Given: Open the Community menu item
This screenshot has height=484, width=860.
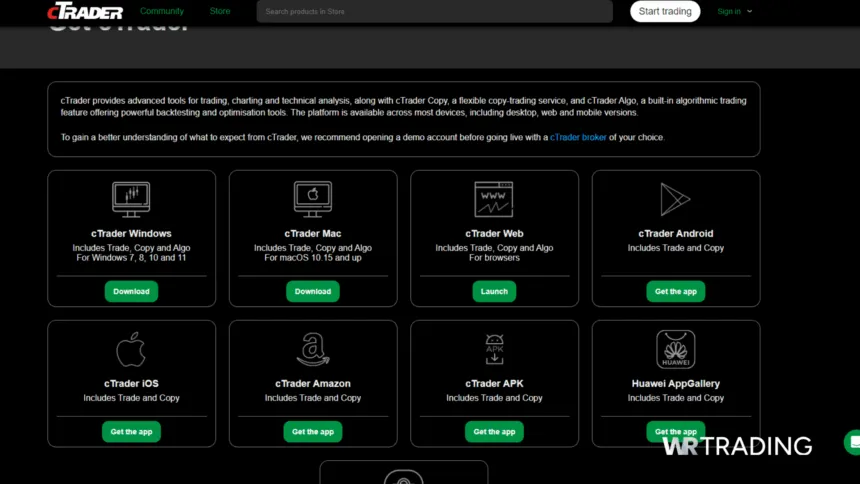Looking at the screenshot, I should (161, 12).
